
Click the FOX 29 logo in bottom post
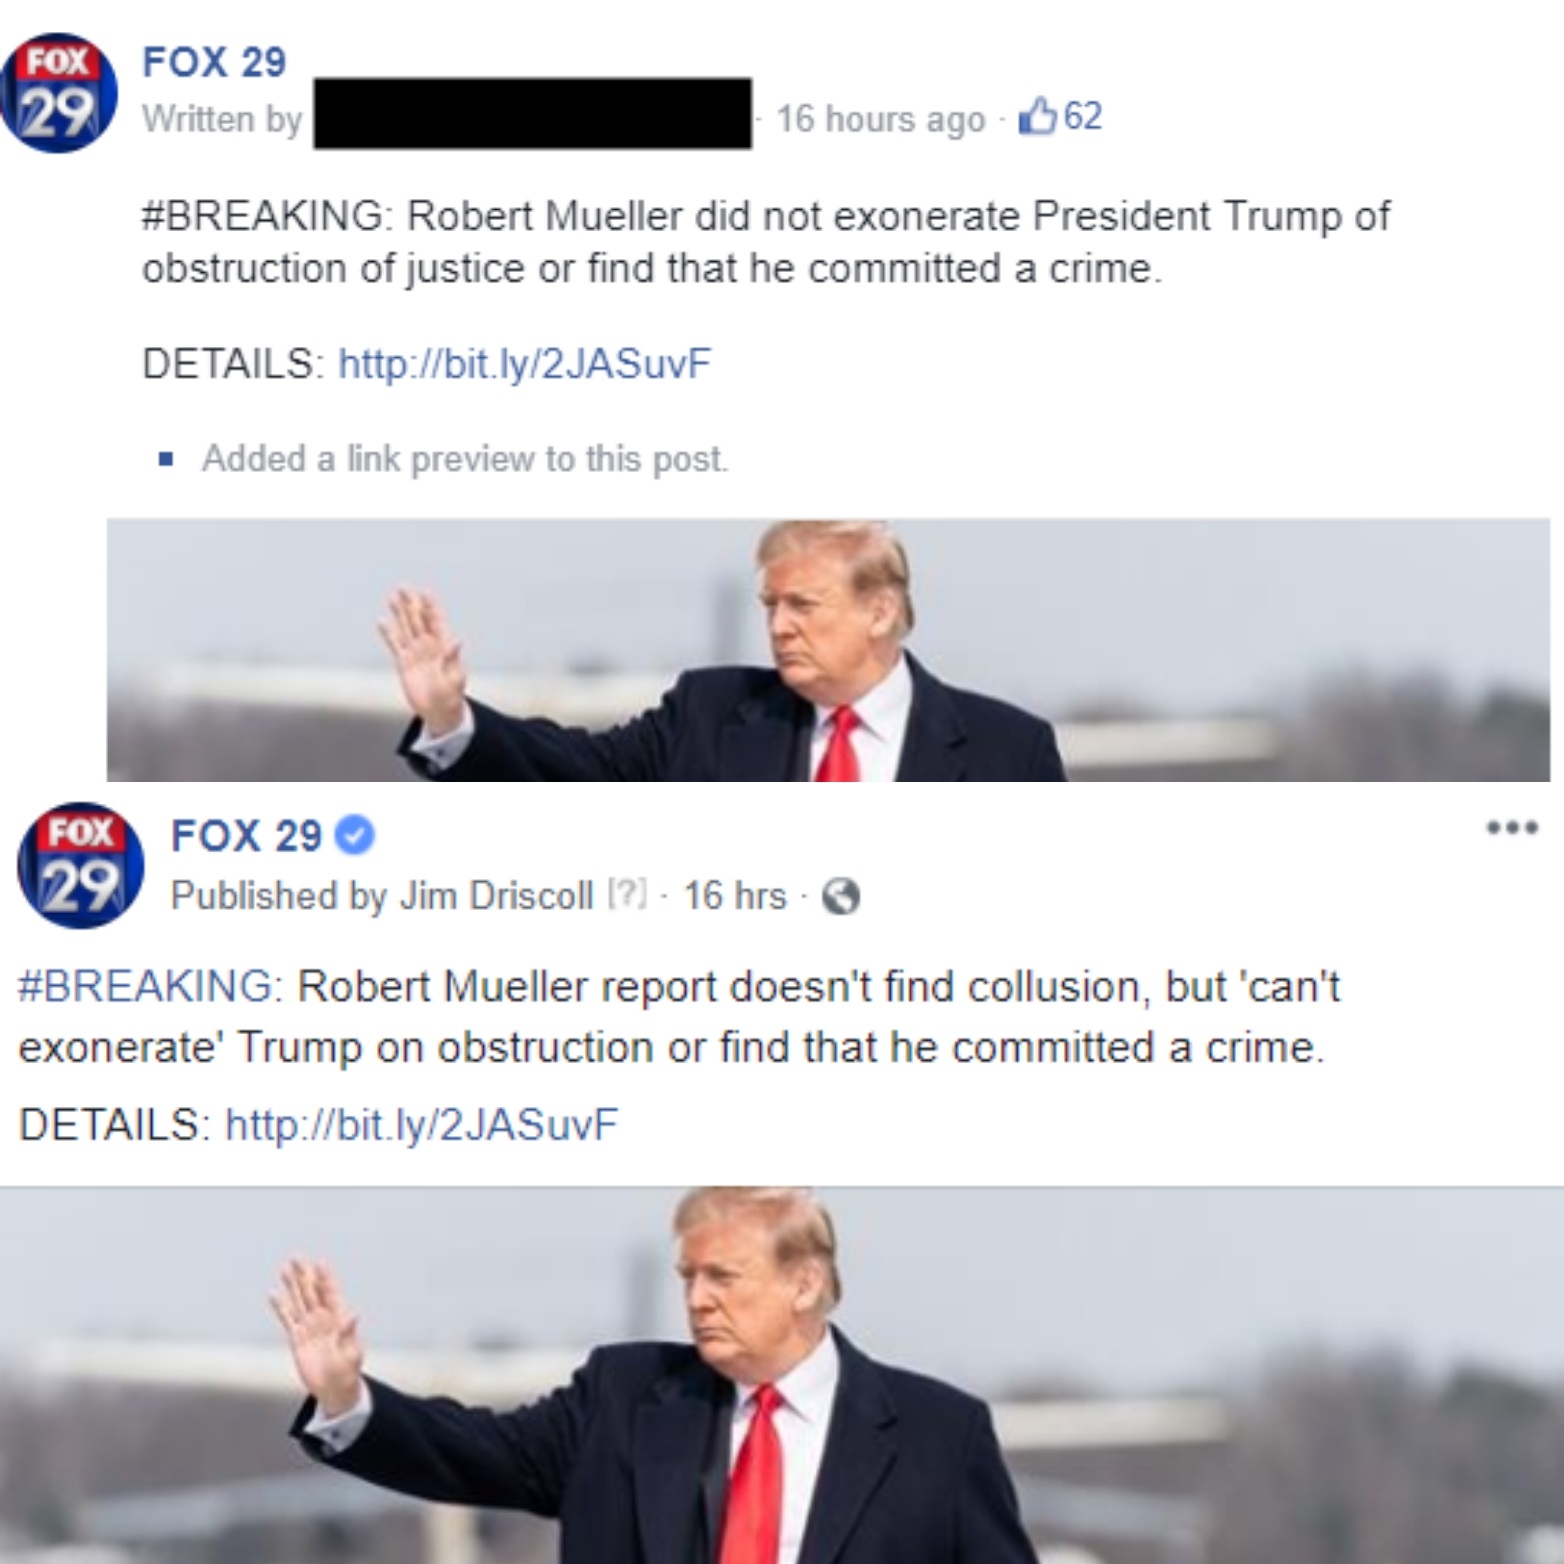(81, 866)
